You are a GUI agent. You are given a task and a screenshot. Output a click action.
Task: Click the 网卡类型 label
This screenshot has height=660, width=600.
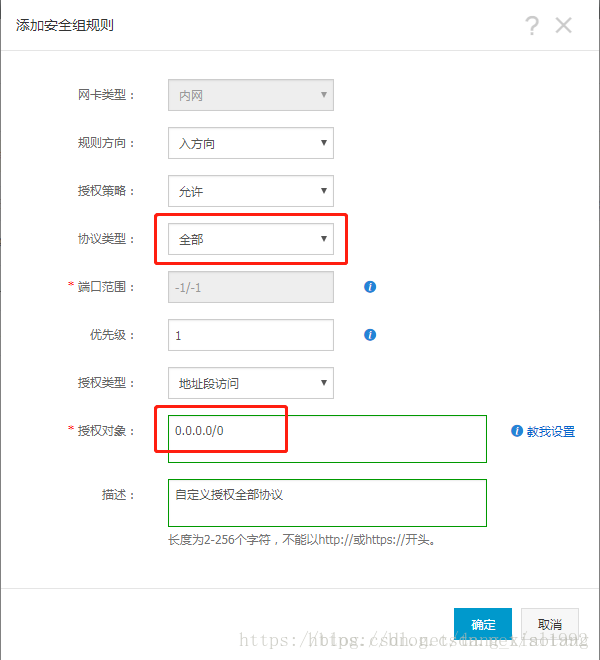click(106, 95)
